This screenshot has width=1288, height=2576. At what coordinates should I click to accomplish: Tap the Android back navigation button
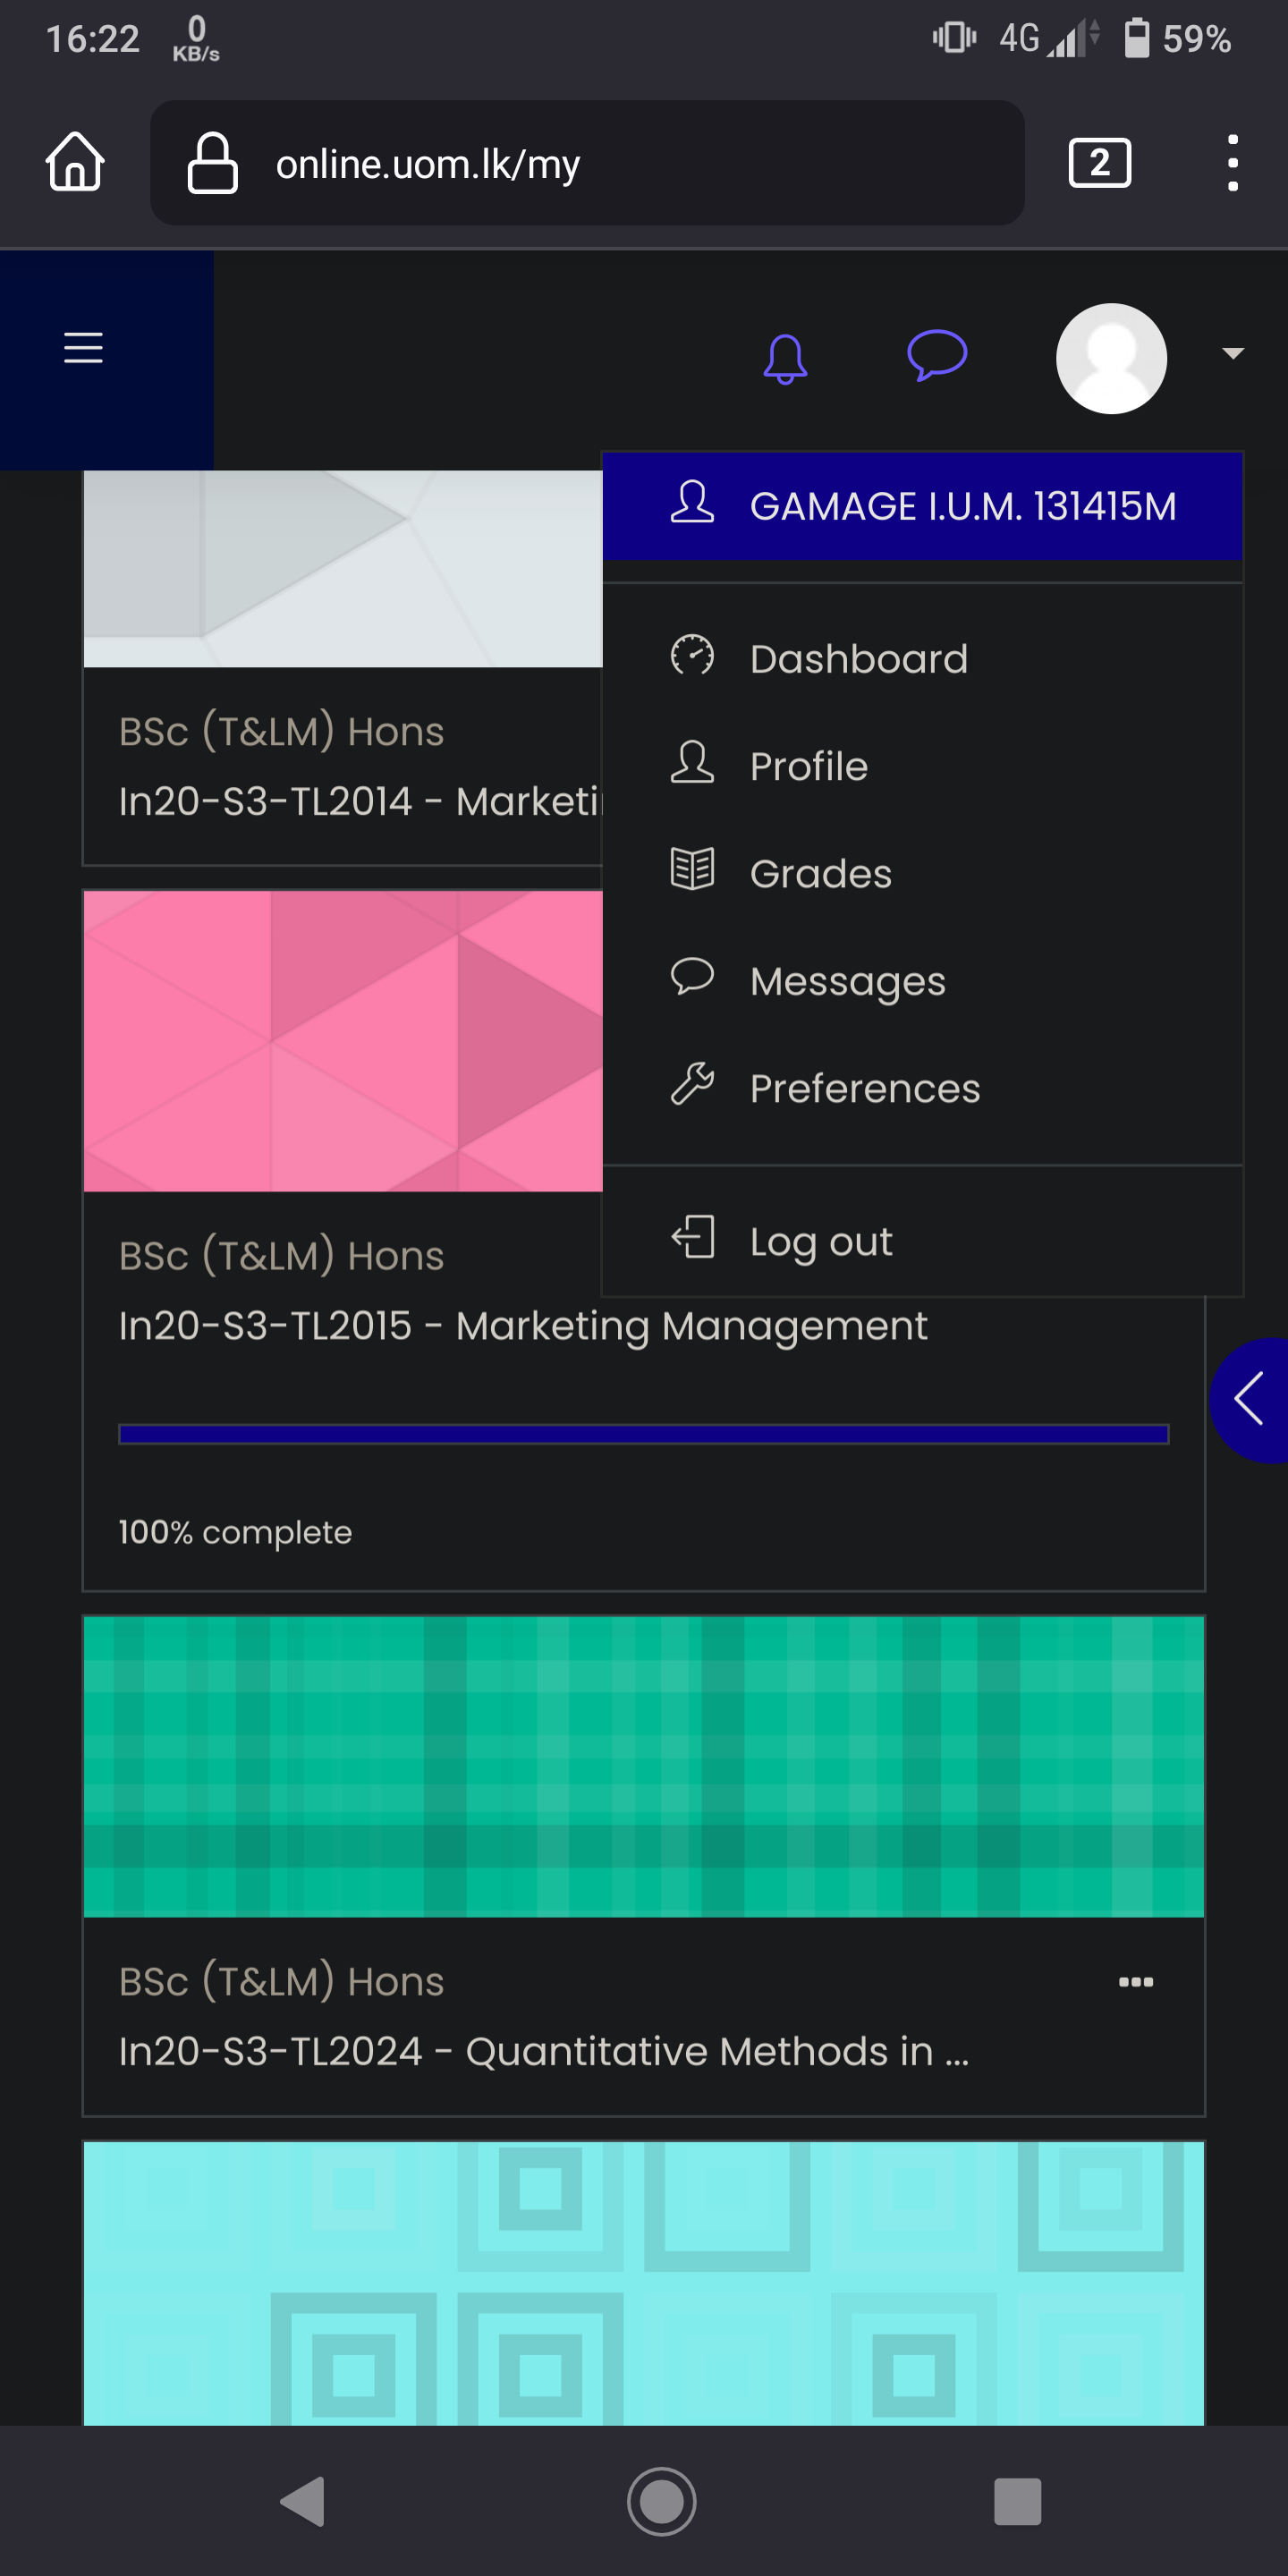(302, 2502)
